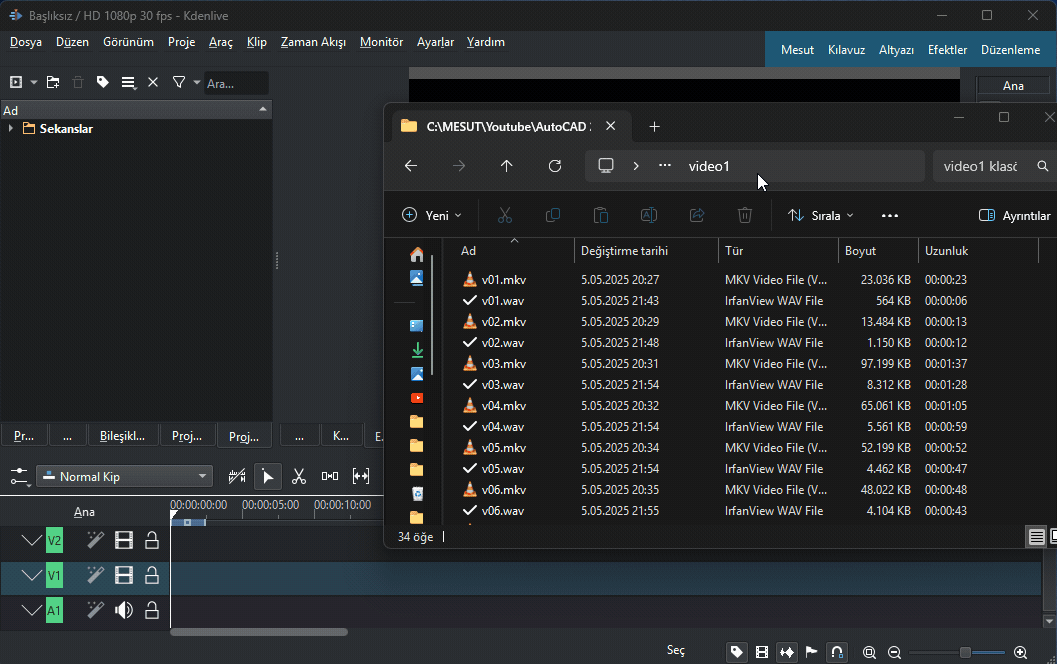This screenshot has height=664, width=1057.
Task: Open the tag icon in bin toolbar
Action: click(x=102, y=82)
